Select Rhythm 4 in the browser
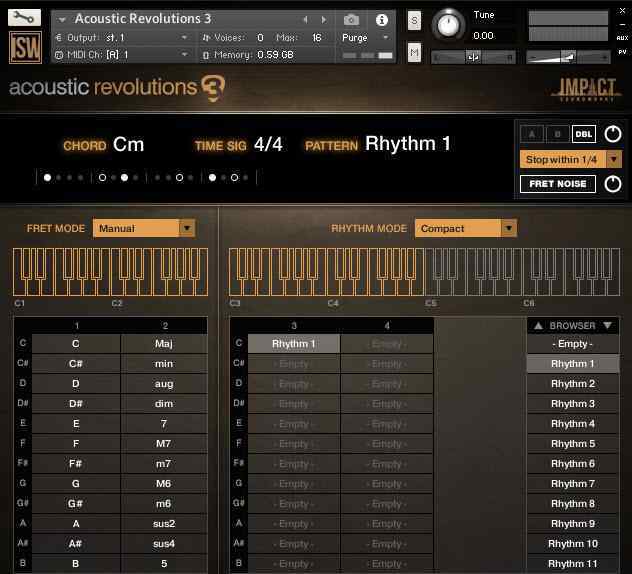 pos(573,424)
